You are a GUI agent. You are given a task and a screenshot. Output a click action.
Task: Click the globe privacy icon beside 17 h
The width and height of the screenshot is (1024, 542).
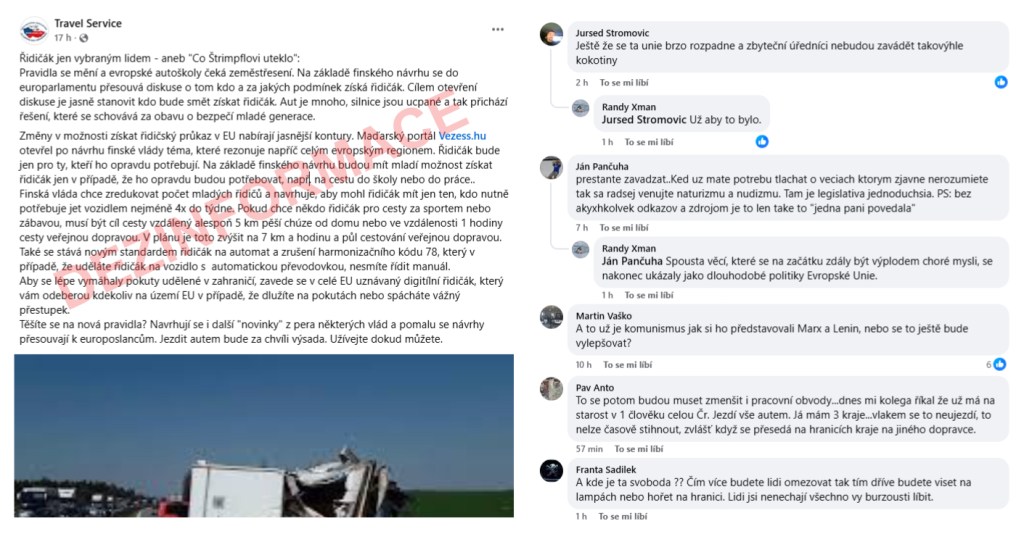click(x=84, y=38)
